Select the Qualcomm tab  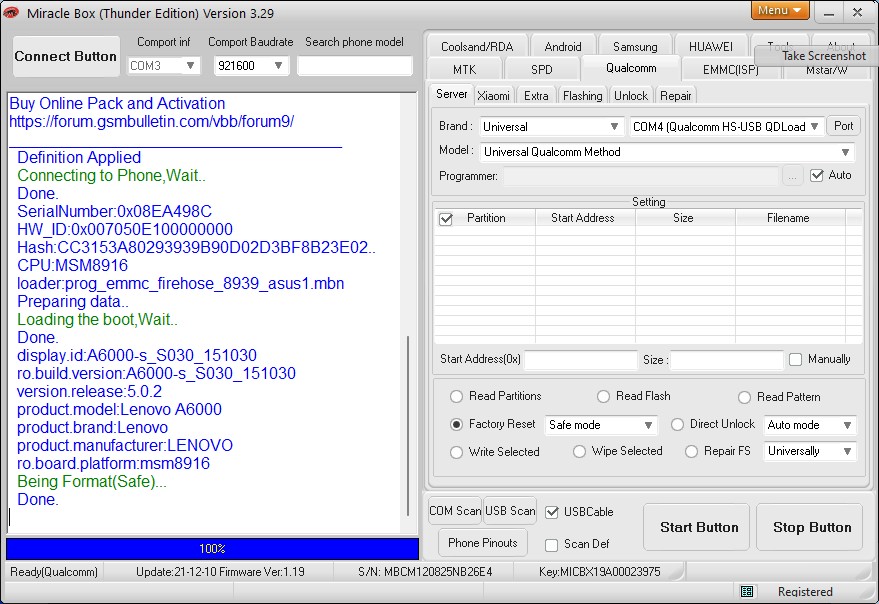click(x=631, y=68)
